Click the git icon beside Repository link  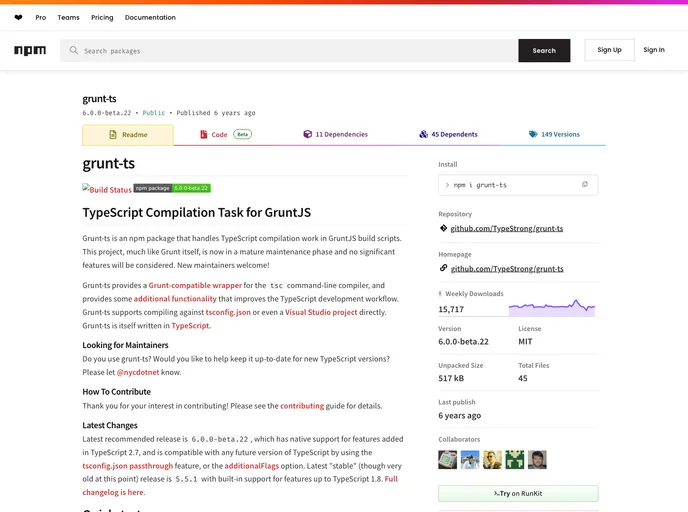pyautogui.click(x=443, y=228)
